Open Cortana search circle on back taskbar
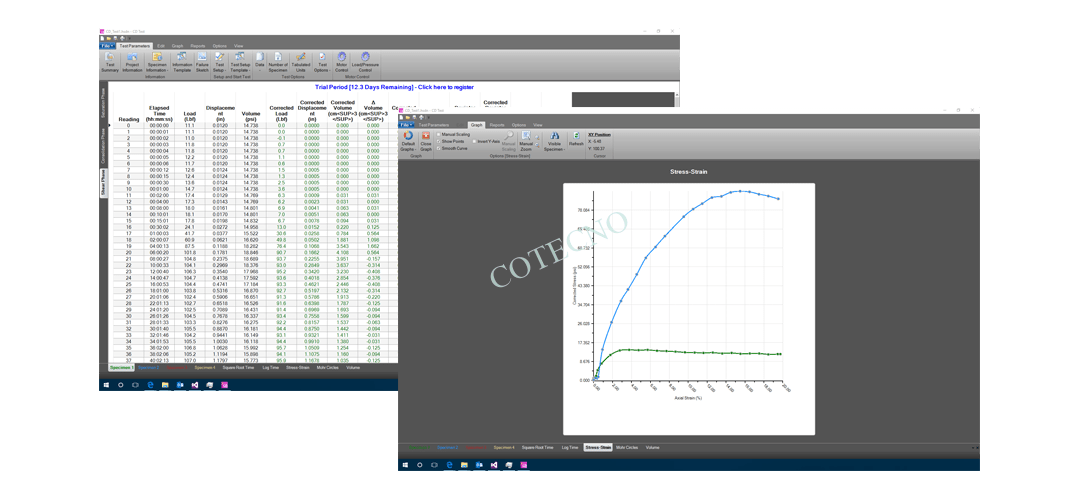This screenshot has height=500, width=1080. [x=121, y=386]
